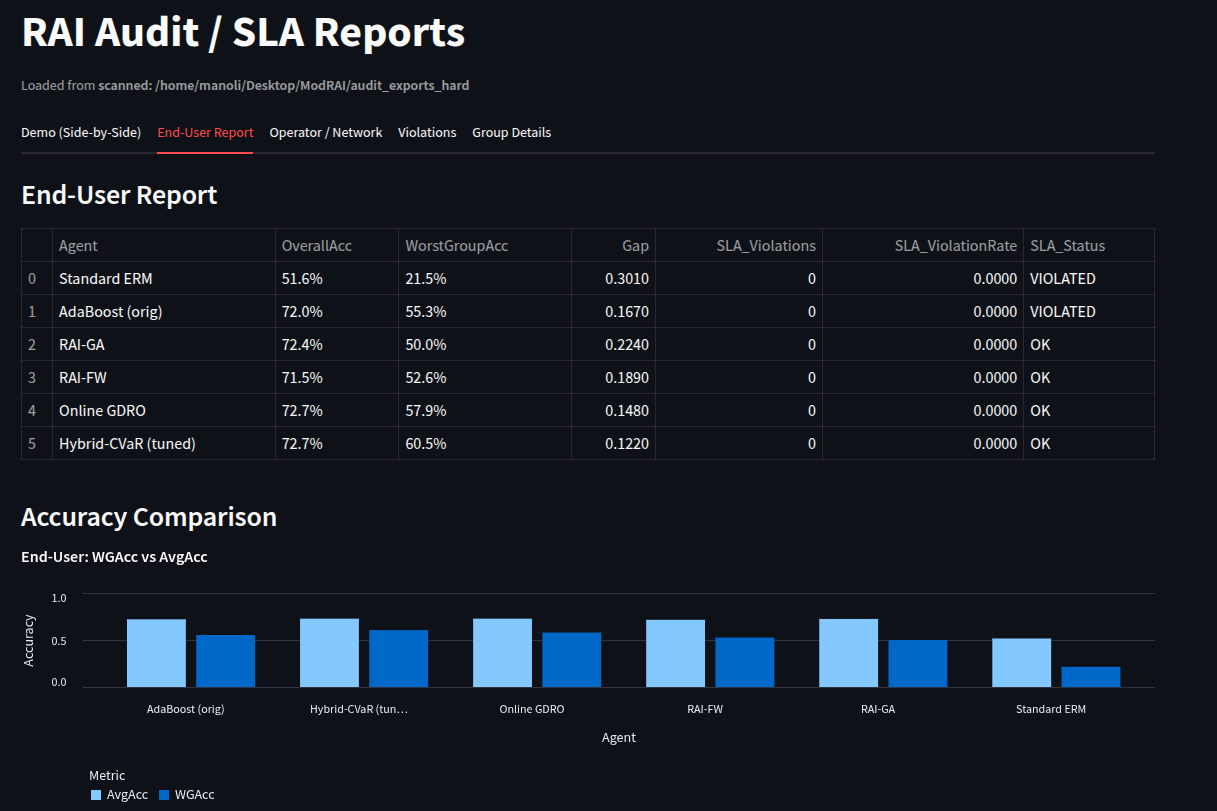
Task: Select the Standard ERM agent cell
Action: pos(106,279)
